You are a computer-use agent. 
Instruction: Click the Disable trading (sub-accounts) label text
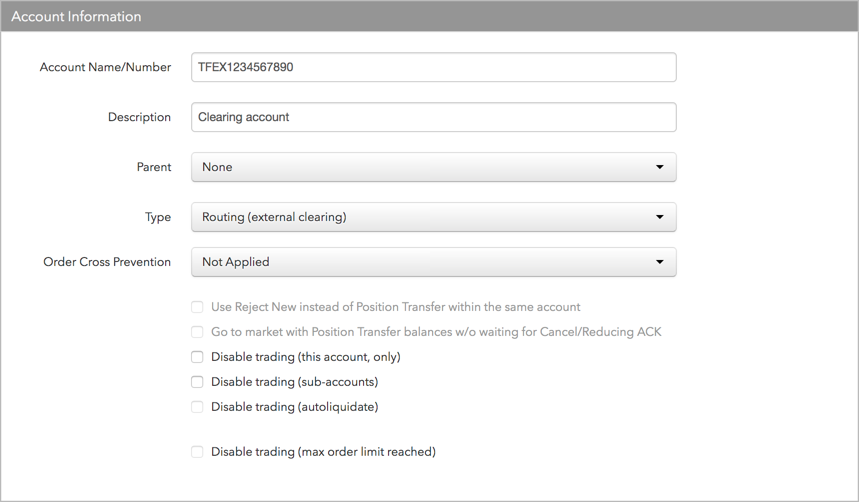tap(295, 382)
